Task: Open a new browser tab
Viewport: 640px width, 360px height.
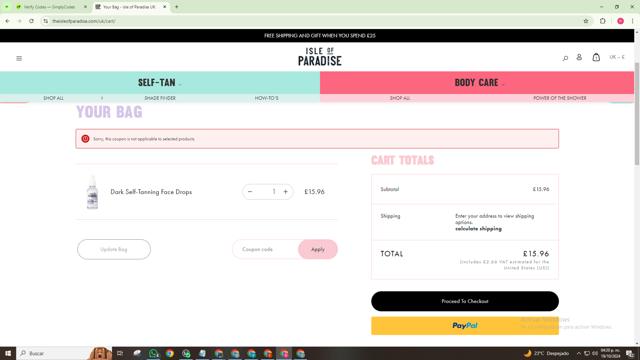Action: pos(177,7)
